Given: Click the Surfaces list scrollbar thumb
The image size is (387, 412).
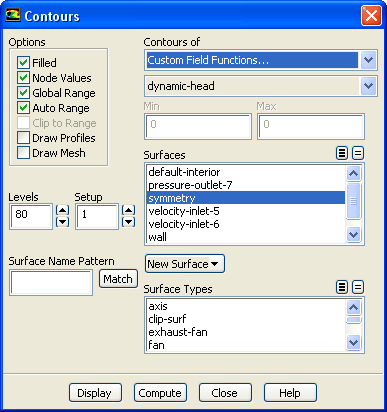Looking at the screenshot, I should [353, 201].
